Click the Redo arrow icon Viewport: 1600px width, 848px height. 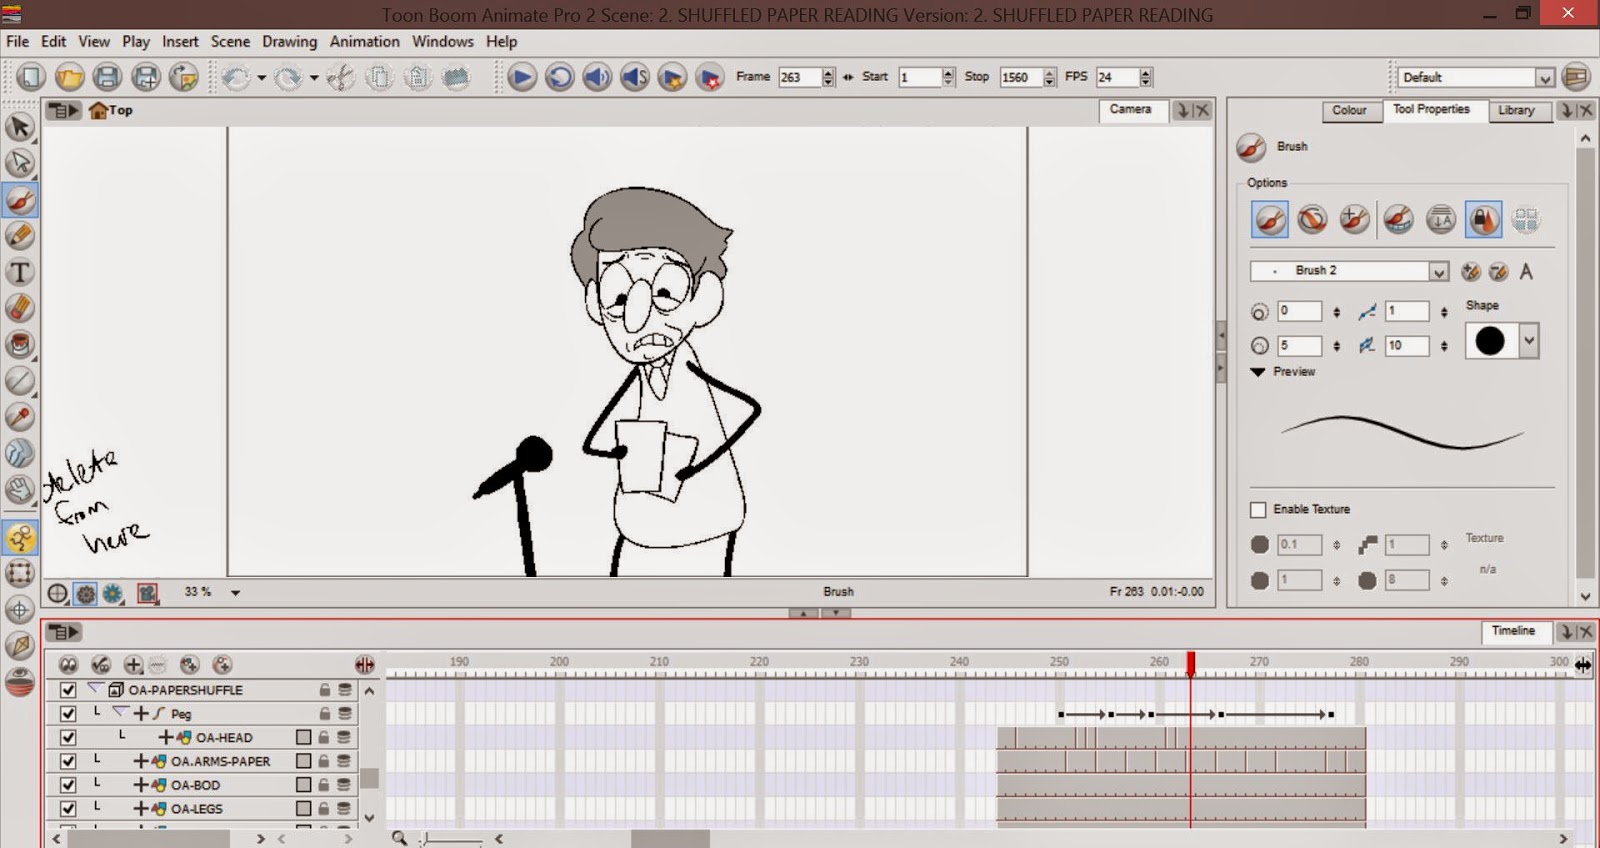[x=289, y=77]
